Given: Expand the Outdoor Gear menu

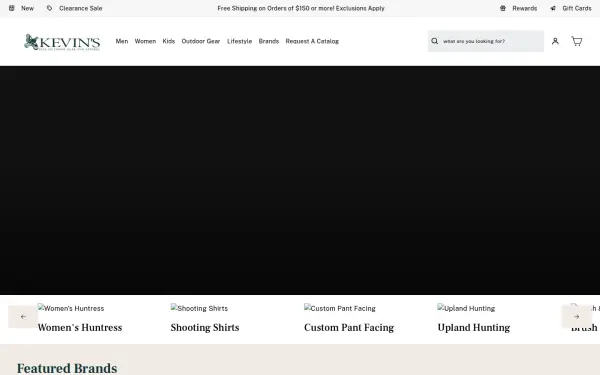Looking at the screenshot, I should pos(201,41).
